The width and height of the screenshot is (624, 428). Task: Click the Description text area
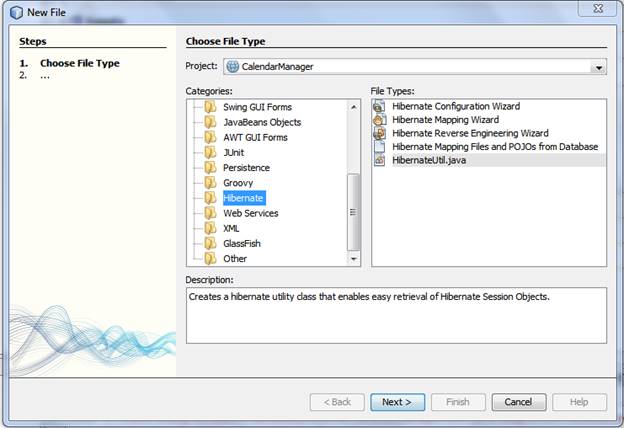click(x=396, y=315)
